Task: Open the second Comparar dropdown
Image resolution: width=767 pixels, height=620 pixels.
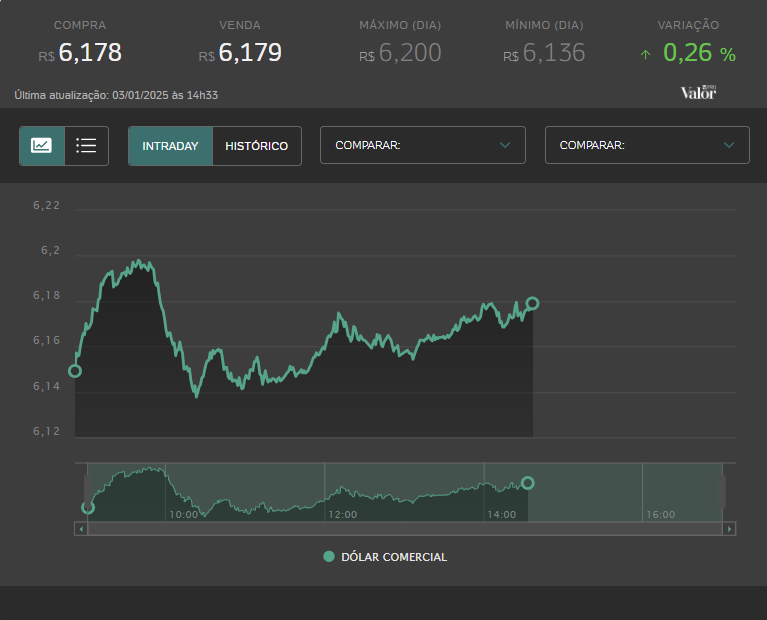Action: click(x=647, y=145)
